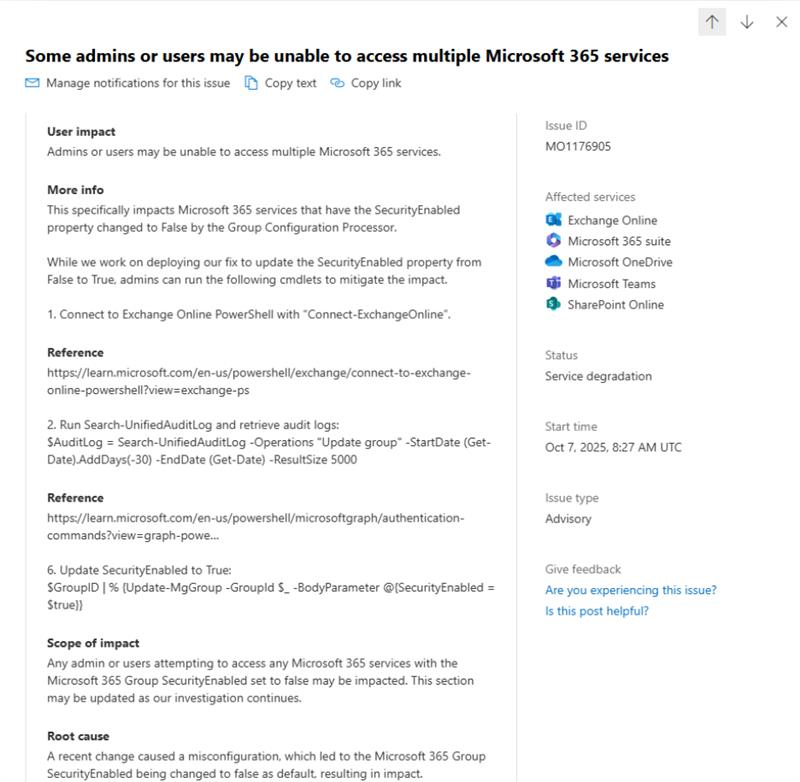Image resolution: width=800 pixels, height=782 pixels.
Task: Click the copy link chain icon
Action: point(337,83)
